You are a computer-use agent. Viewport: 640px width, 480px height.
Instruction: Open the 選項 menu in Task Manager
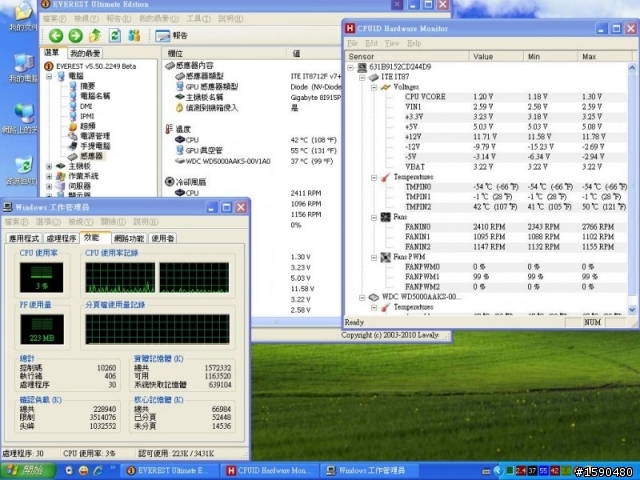click(48, 222)
